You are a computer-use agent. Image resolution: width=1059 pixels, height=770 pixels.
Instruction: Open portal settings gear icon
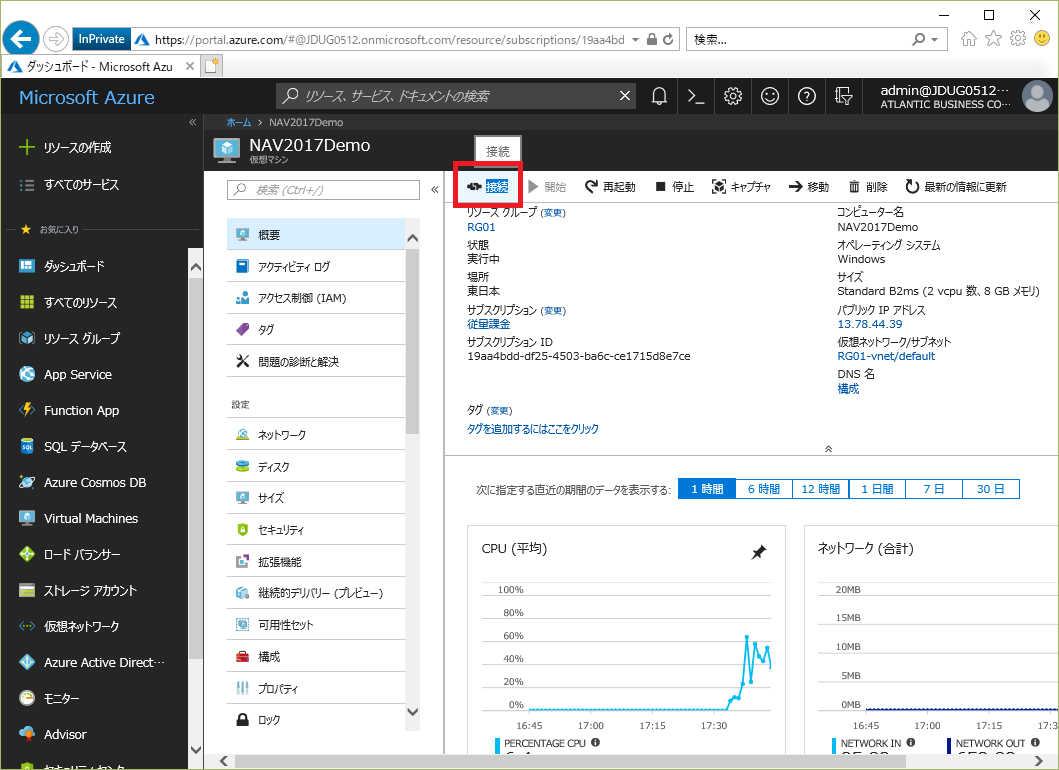(x=733, y=97)
